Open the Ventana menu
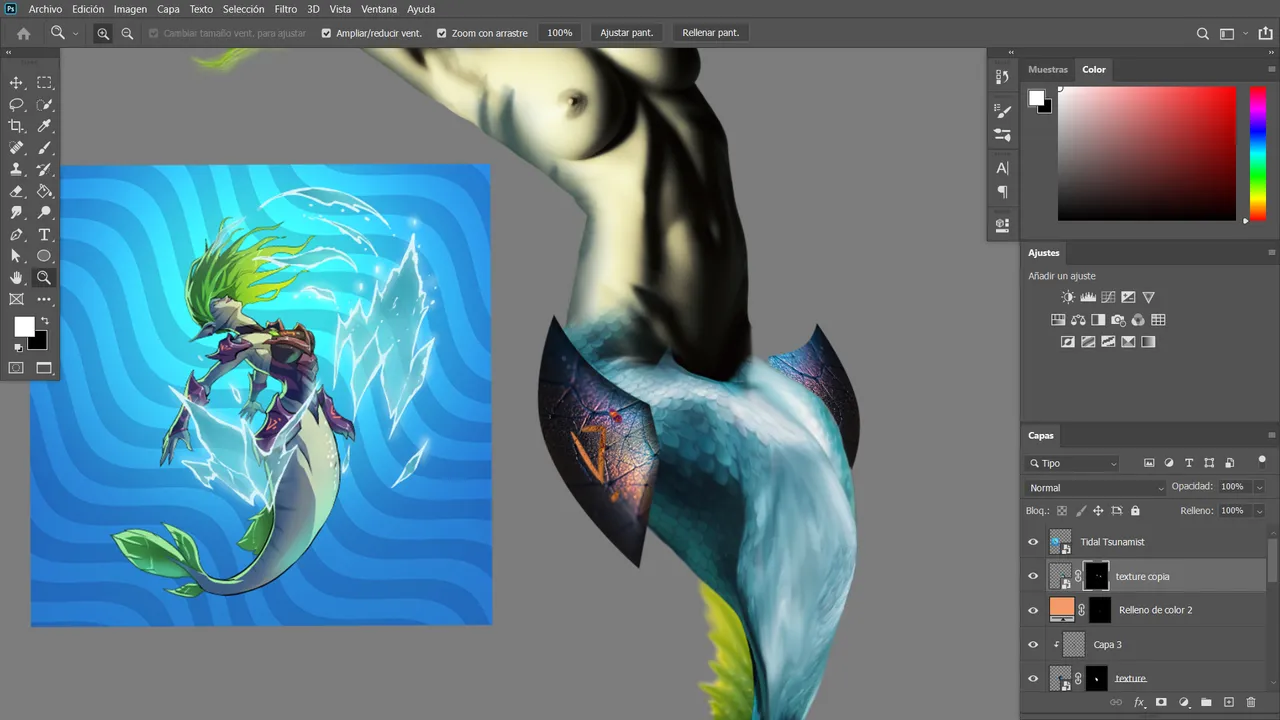This screenshot has height=720, width=1280. coord(379,9)
